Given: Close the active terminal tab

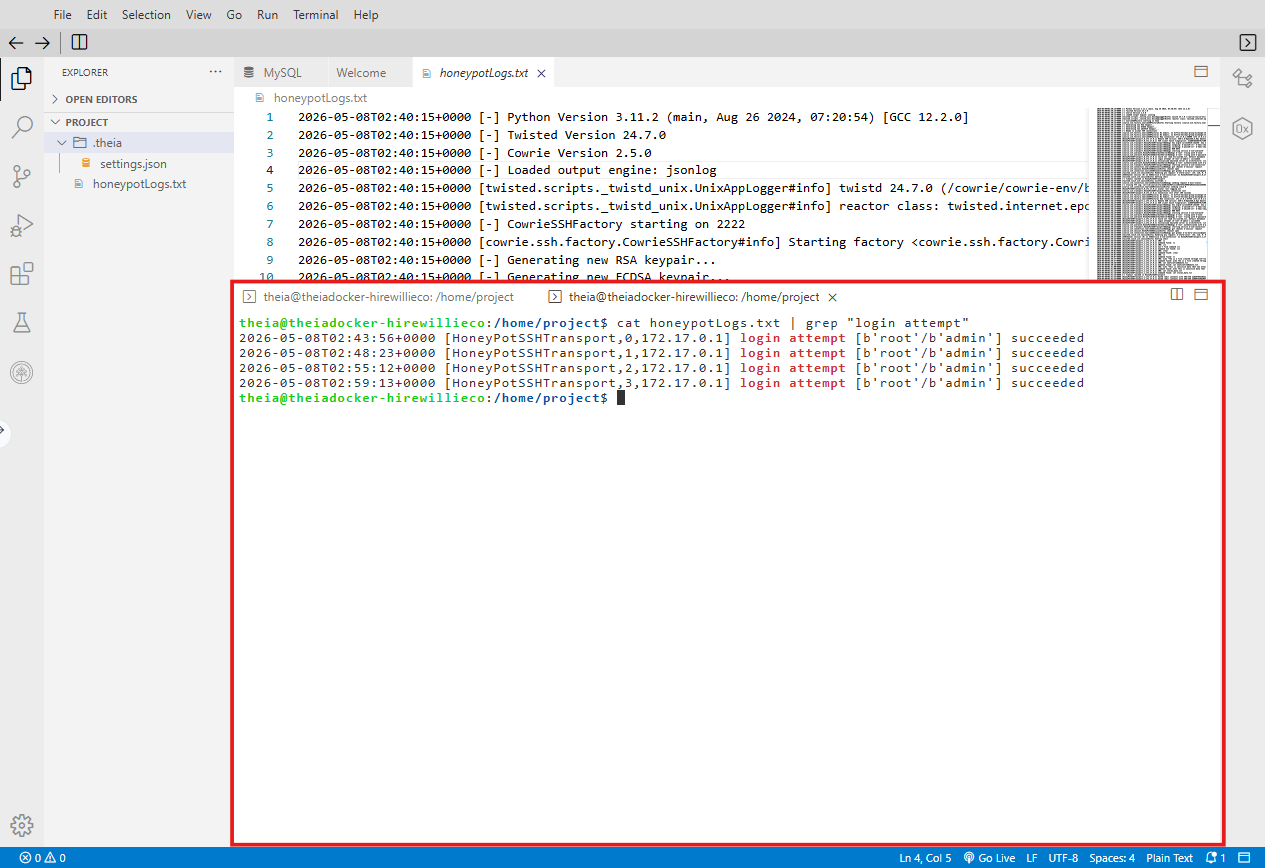Looking at the screenshot, I should coord(832,297).
